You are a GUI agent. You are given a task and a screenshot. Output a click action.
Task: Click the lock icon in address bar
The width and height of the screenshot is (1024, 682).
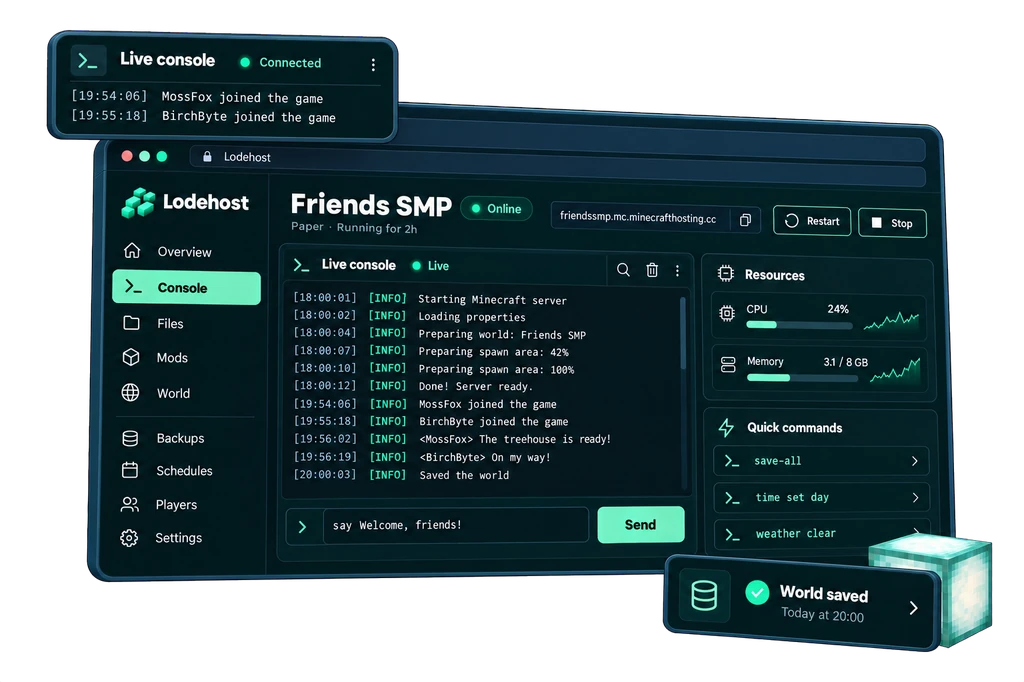coord(207,157)
